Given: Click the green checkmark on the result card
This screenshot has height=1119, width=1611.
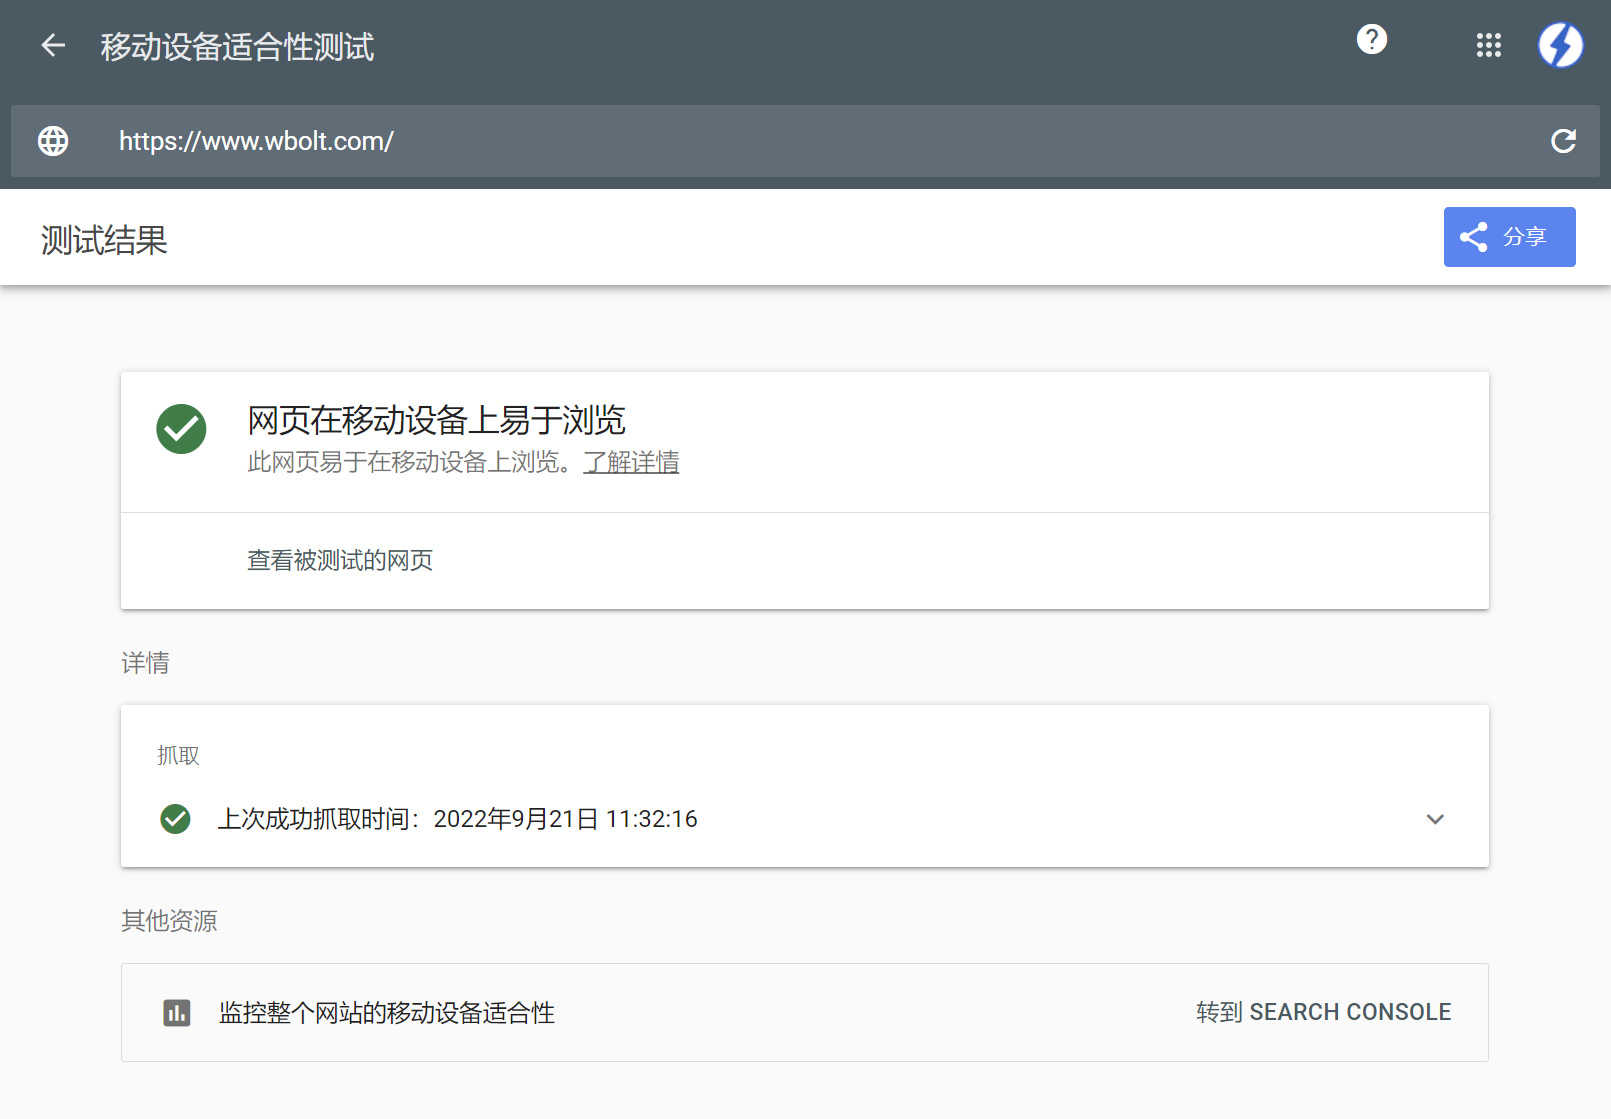Looking at the screenshot, I should (x=181, y=429).
